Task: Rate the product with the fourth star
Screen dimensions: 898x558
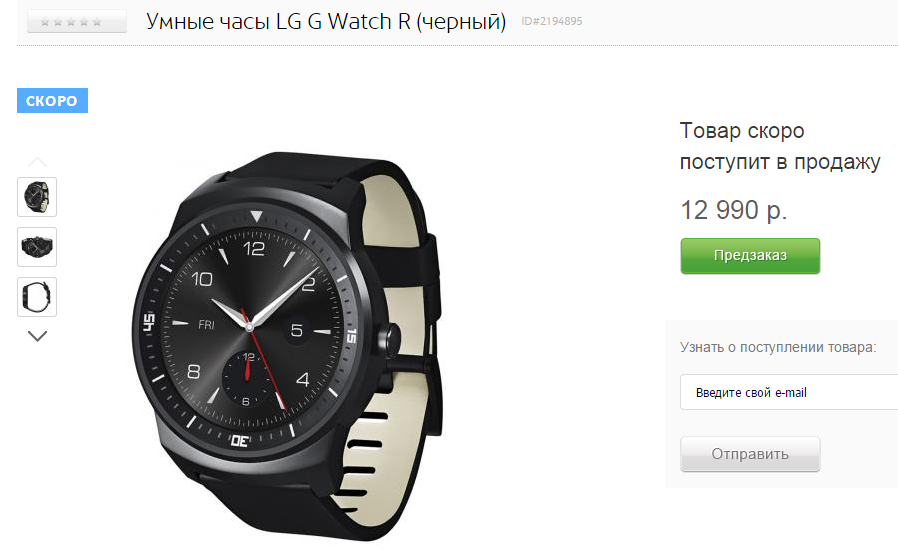Action: (84, 22)
